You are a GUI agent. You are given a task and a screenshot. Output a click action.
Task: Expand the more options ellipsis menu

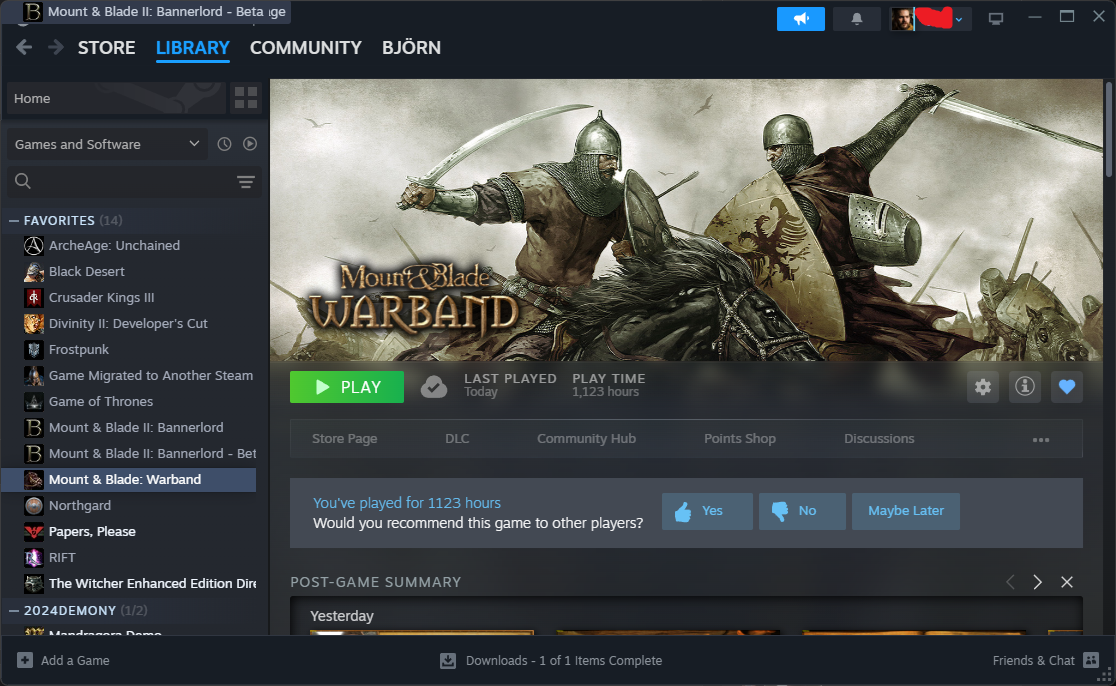coord(1041,439)
